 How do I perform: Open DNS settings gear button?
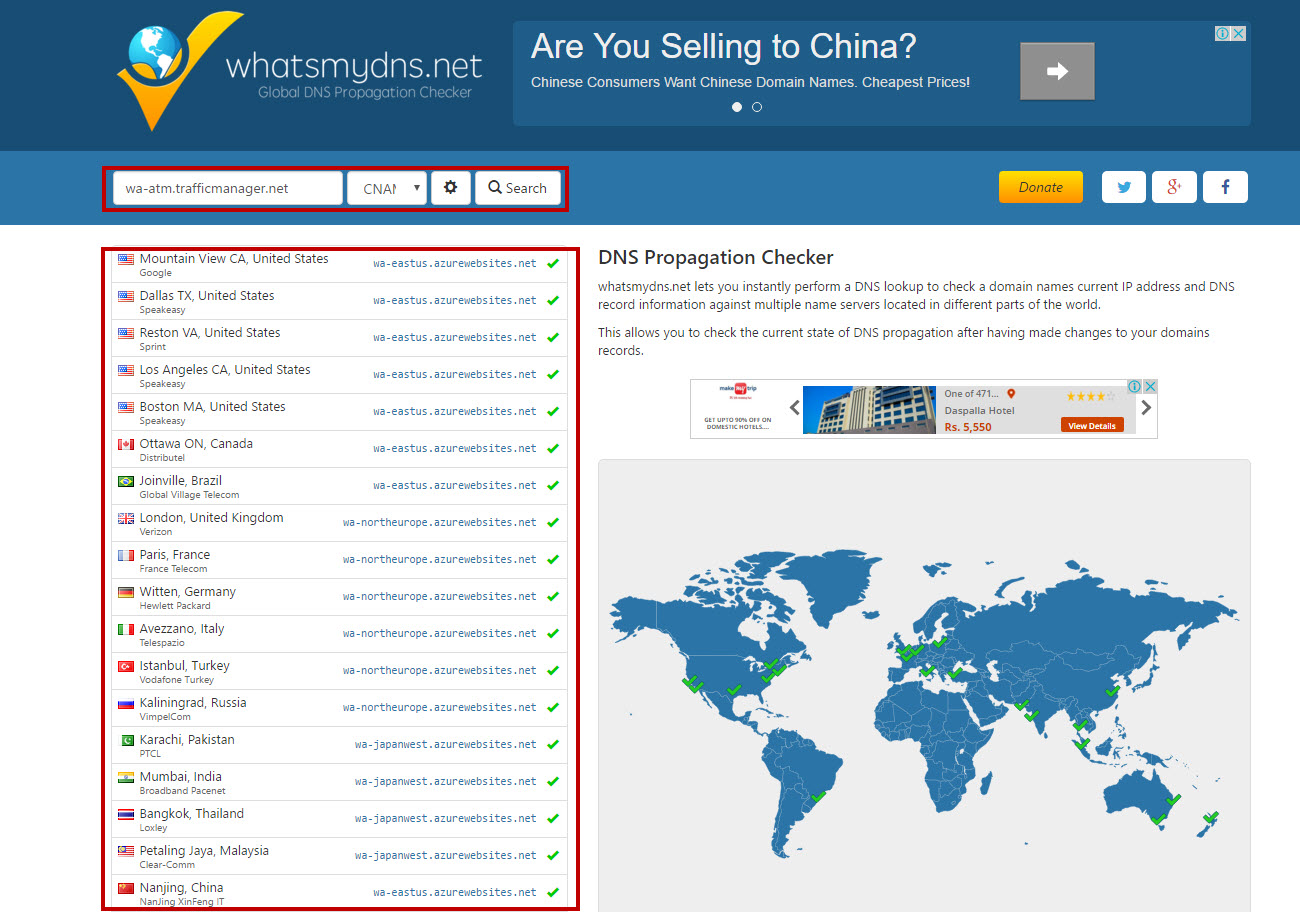click(x=450, y=188)
